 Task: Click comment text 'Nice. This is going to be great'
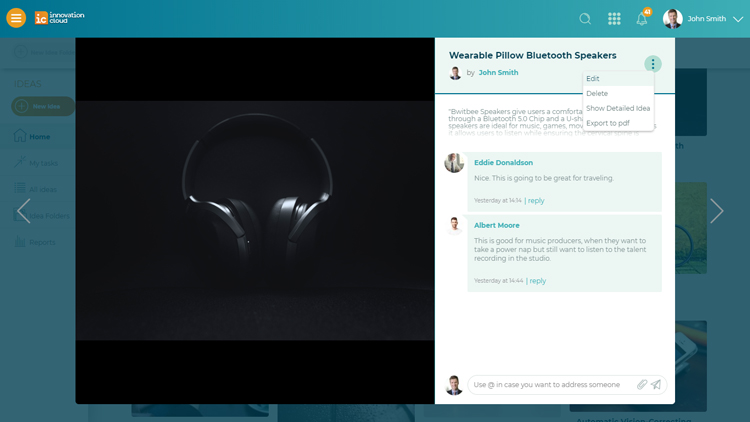(544, 178)
